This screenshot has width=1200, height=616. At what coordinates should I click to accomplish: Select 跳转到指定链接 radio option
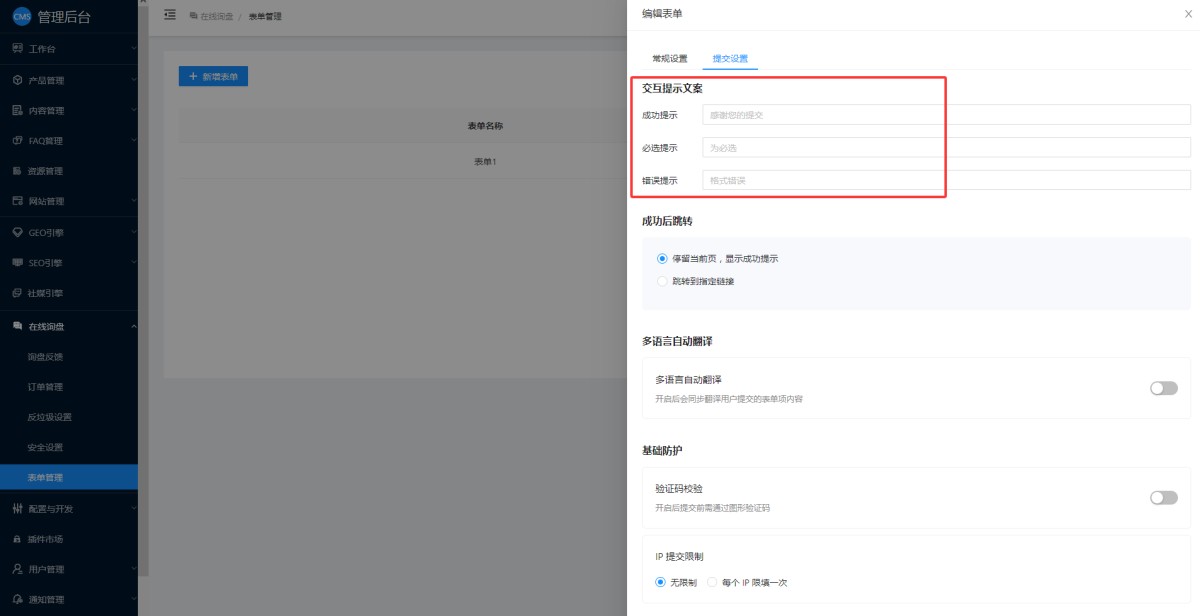coord(662,281)
